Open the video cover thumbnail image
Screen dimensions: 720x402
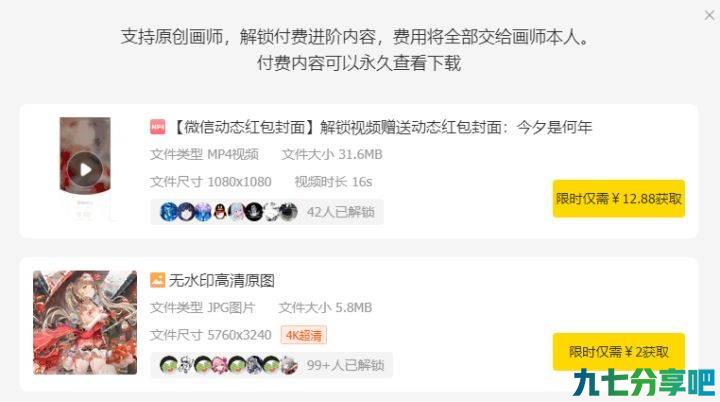coord(85,169)
